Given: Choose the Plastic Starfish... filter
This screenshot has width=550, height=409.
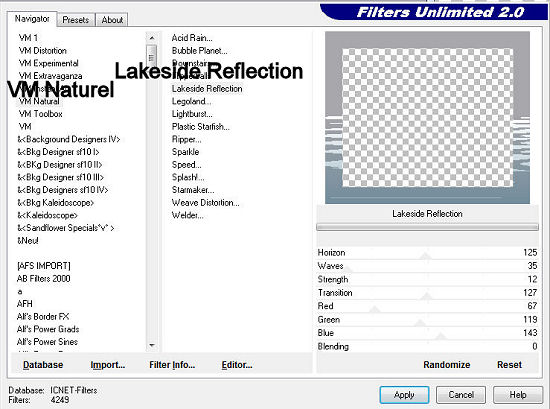Looking at the screenshot, I should [x=201, y=127].
